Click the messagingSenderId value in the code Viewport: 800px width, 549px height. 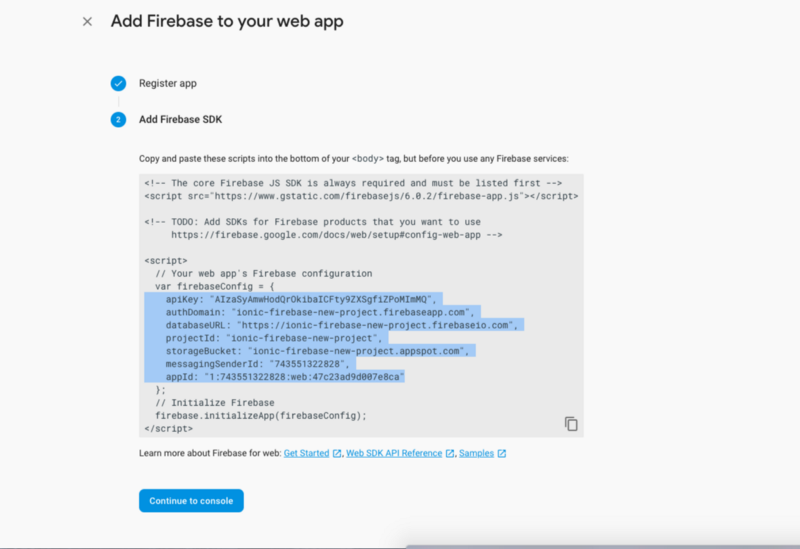tap(309, 364)
